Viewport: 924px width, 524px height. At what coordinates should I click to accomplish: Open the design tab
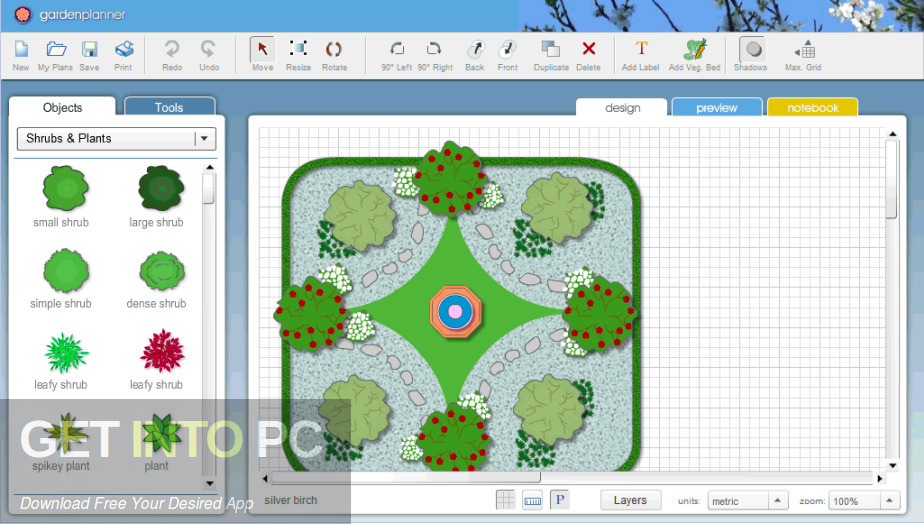click(x=622, y=108)
